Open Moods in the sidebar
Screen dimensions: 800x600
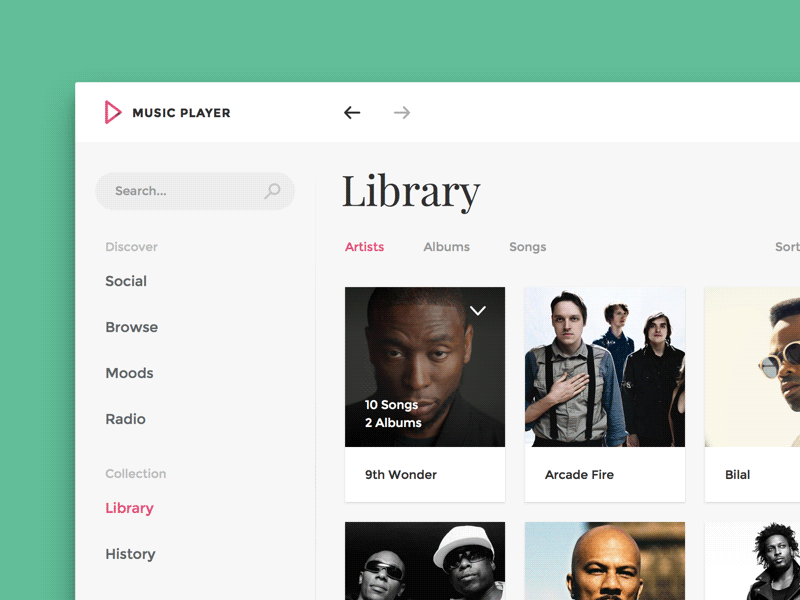(129, 373)
